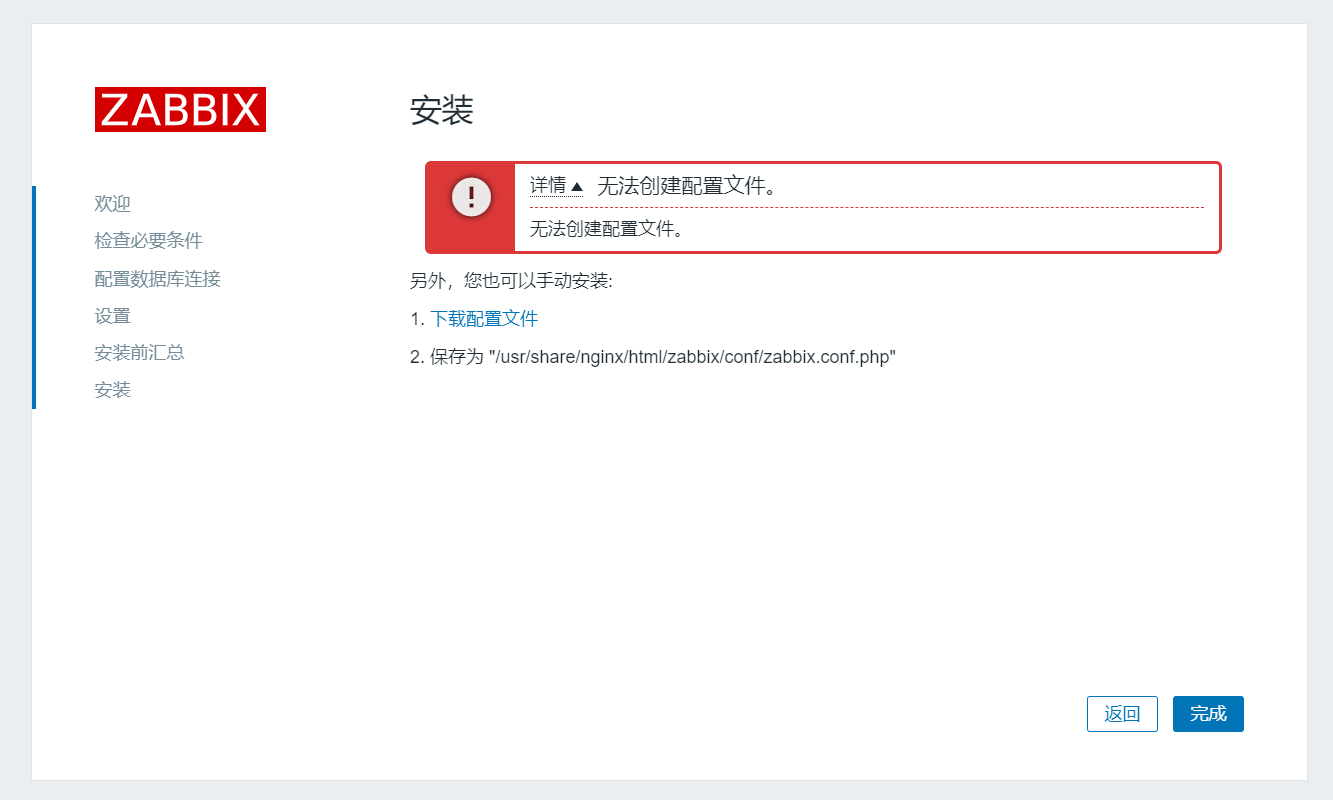Click the red error exclamation icon
1333x800 pixels.
click(x=471, y=195)
